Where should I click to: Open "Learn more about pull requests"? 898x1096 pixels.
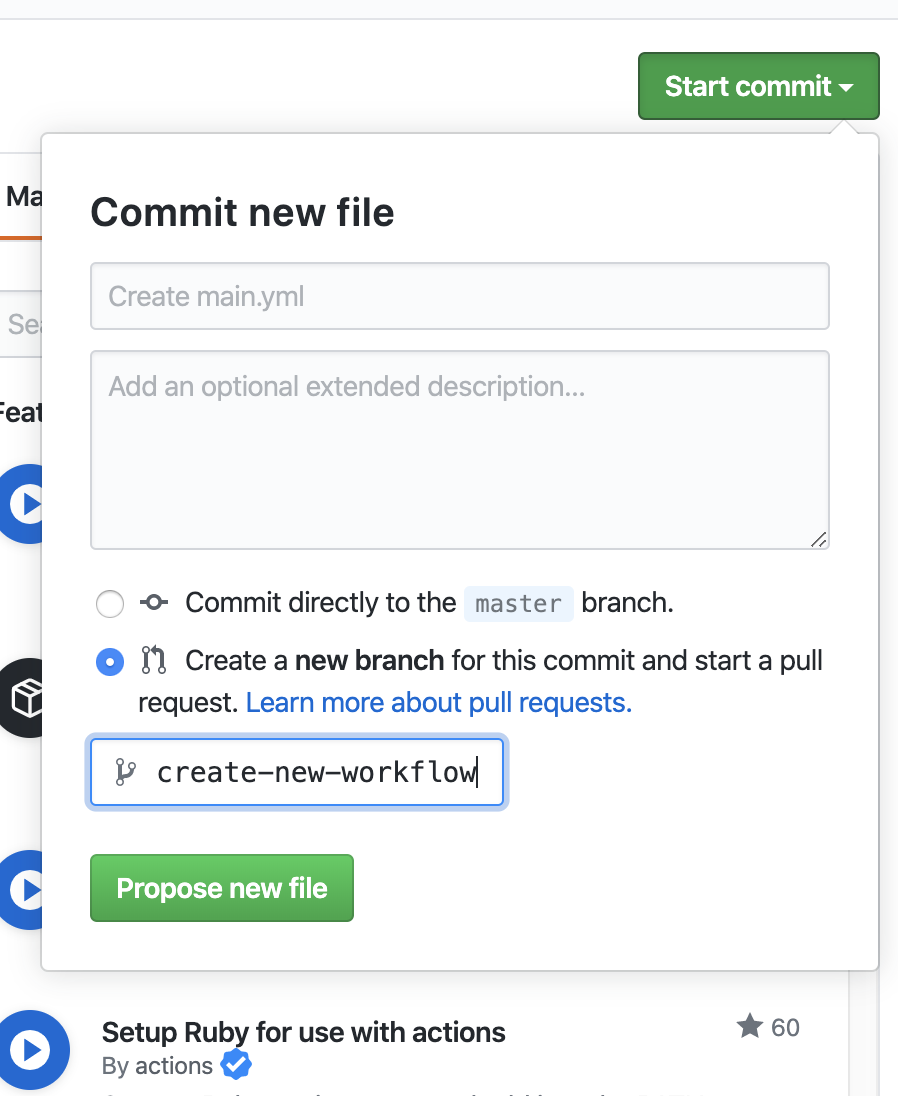pos(438,702)
